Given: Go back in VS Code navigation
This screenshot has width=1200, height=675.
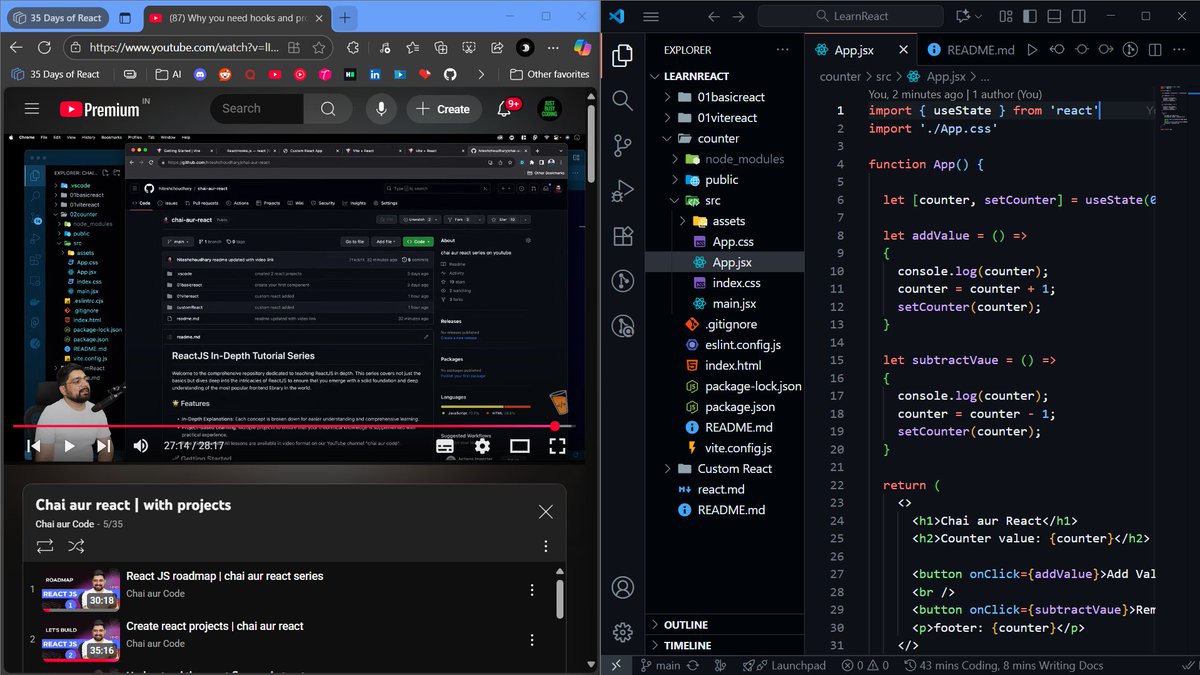Looking at the screenshot, I should coord(713,16).
